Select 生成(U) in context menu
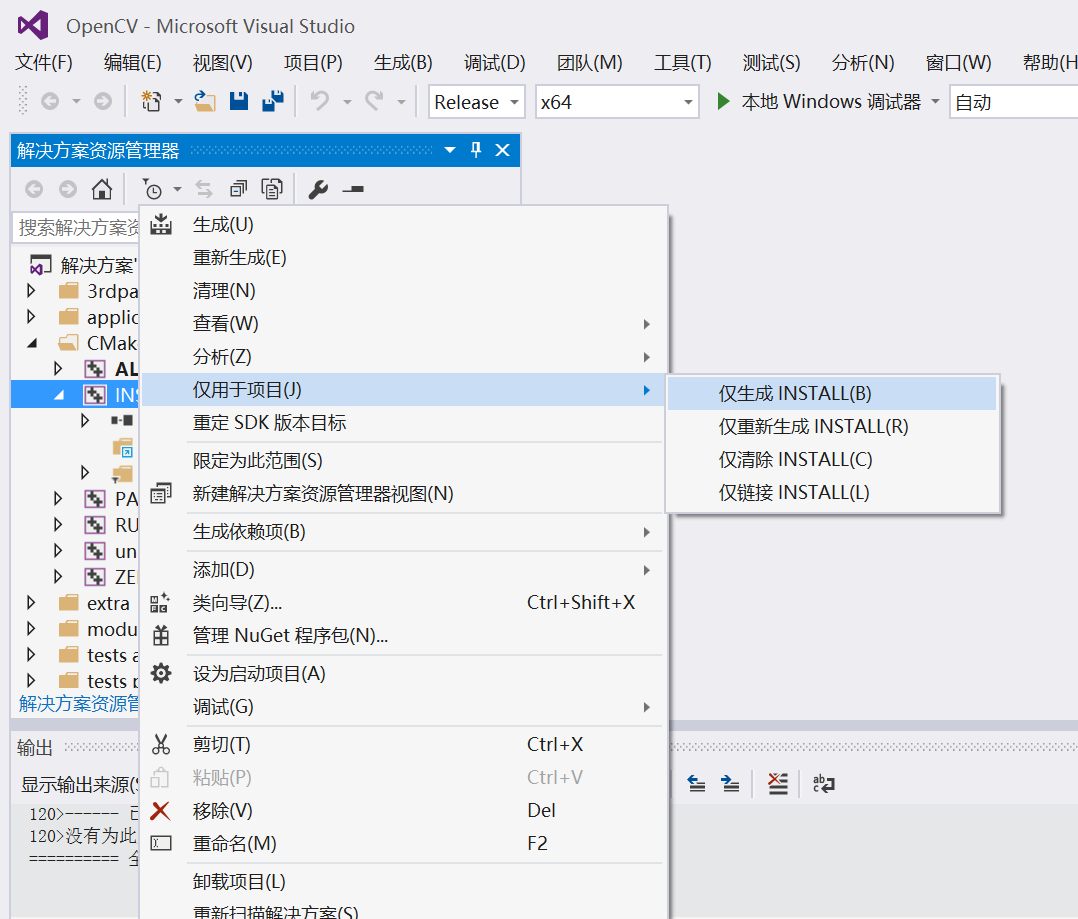The width and height of the screenshot is (1078, 919). (404, 225)
